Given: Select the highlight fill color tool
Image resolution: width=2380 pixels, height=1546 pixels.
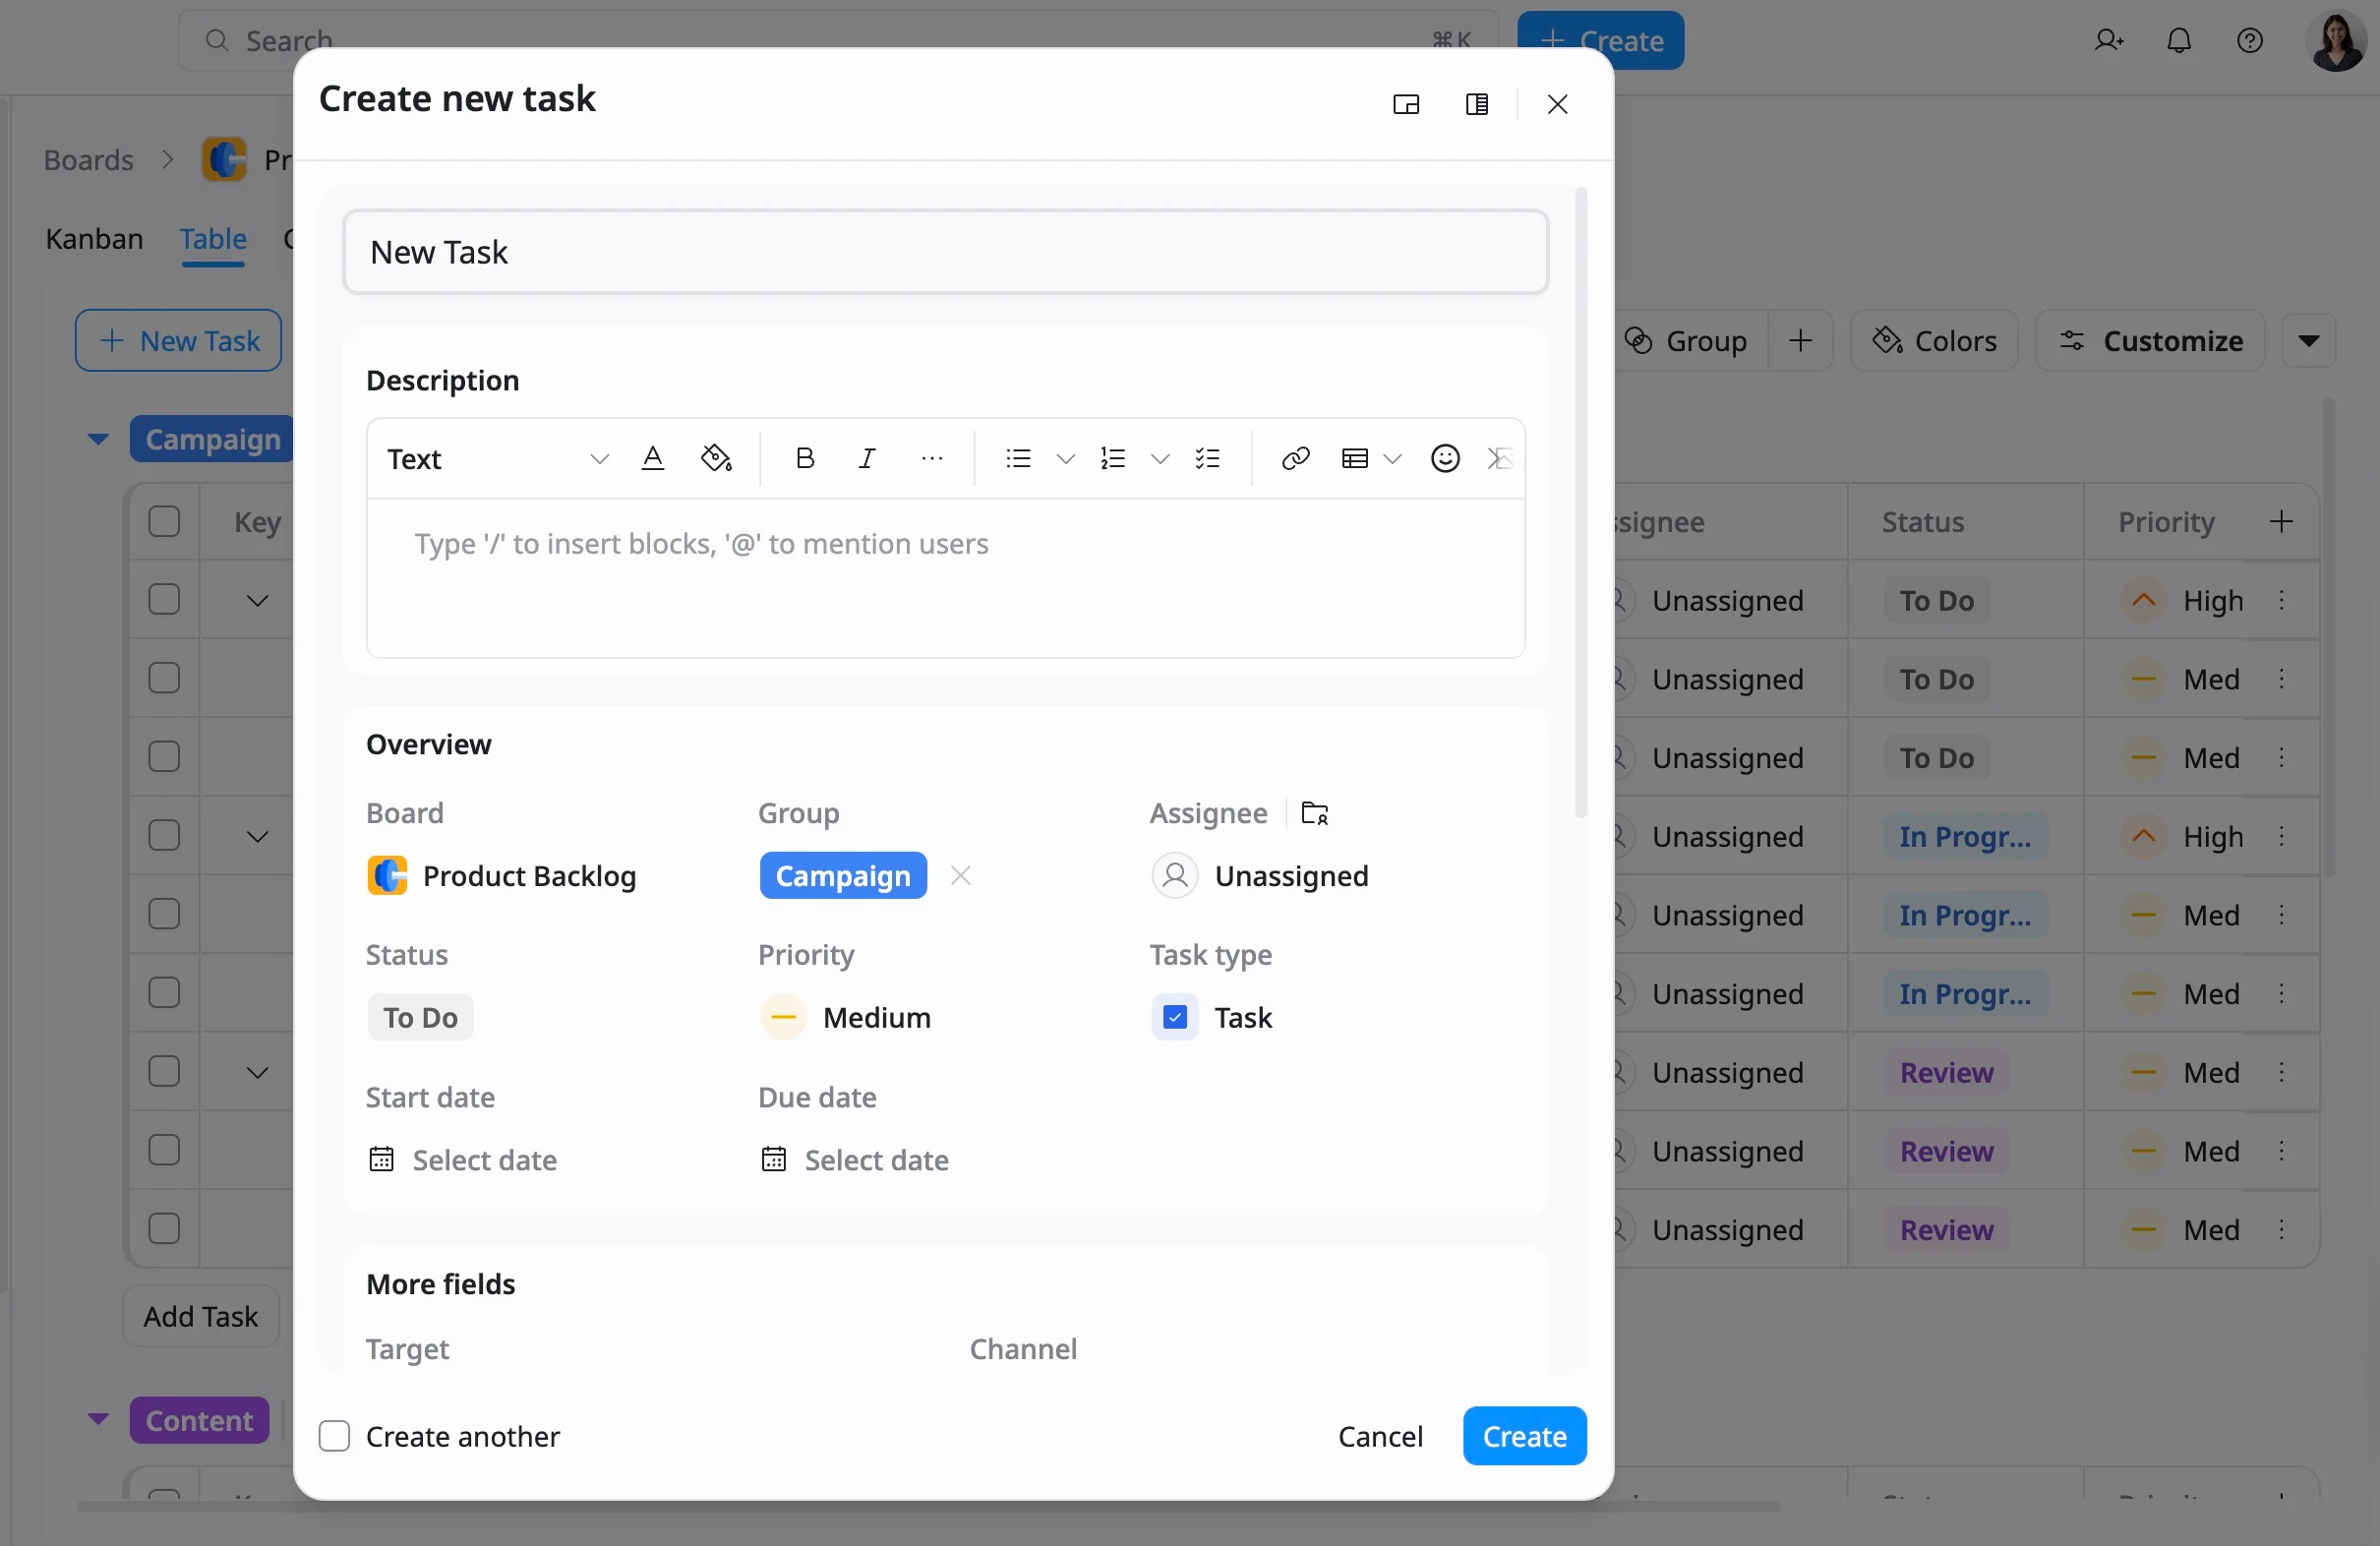Looking at the screenshot, I should [x=716, y=458].
